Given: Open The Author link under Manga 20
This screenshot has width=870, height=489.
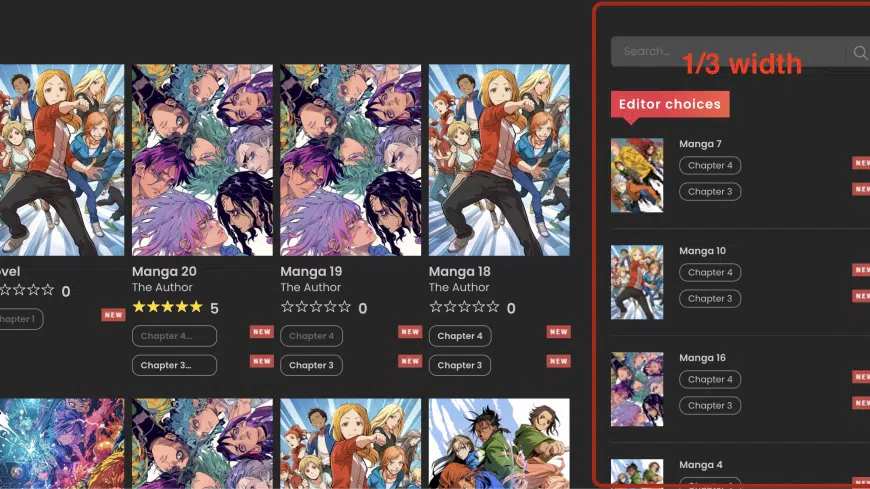Looking at the screenshot, I should click(162, 287).
